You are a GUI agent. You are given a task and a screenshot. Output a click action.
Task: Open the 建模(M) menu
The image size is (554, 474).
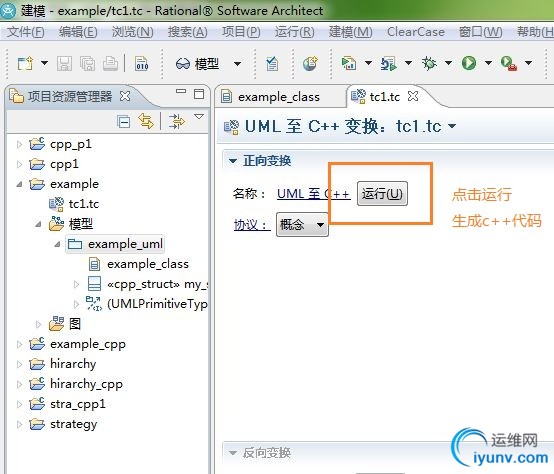(x=350, y=32)
